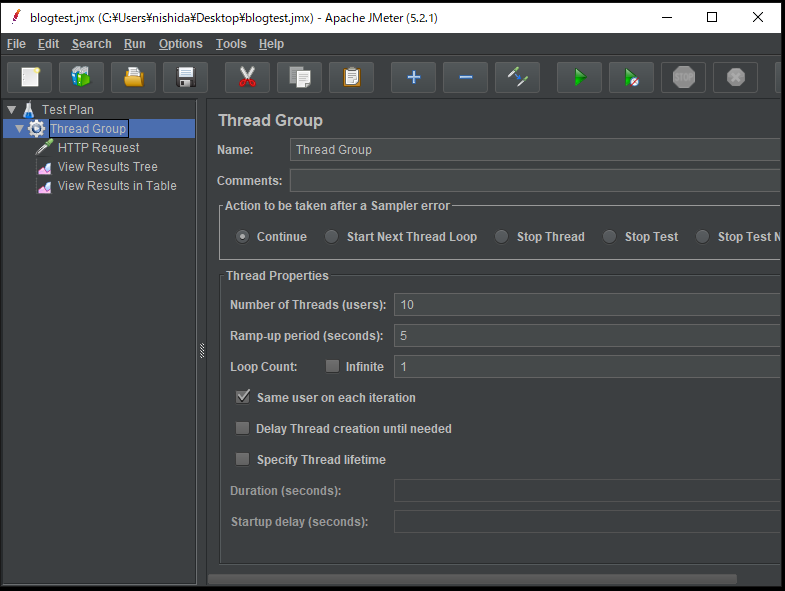785x591 pixels.
Task: Copy the selected element using the Copy icon
Action: point(299,78)
